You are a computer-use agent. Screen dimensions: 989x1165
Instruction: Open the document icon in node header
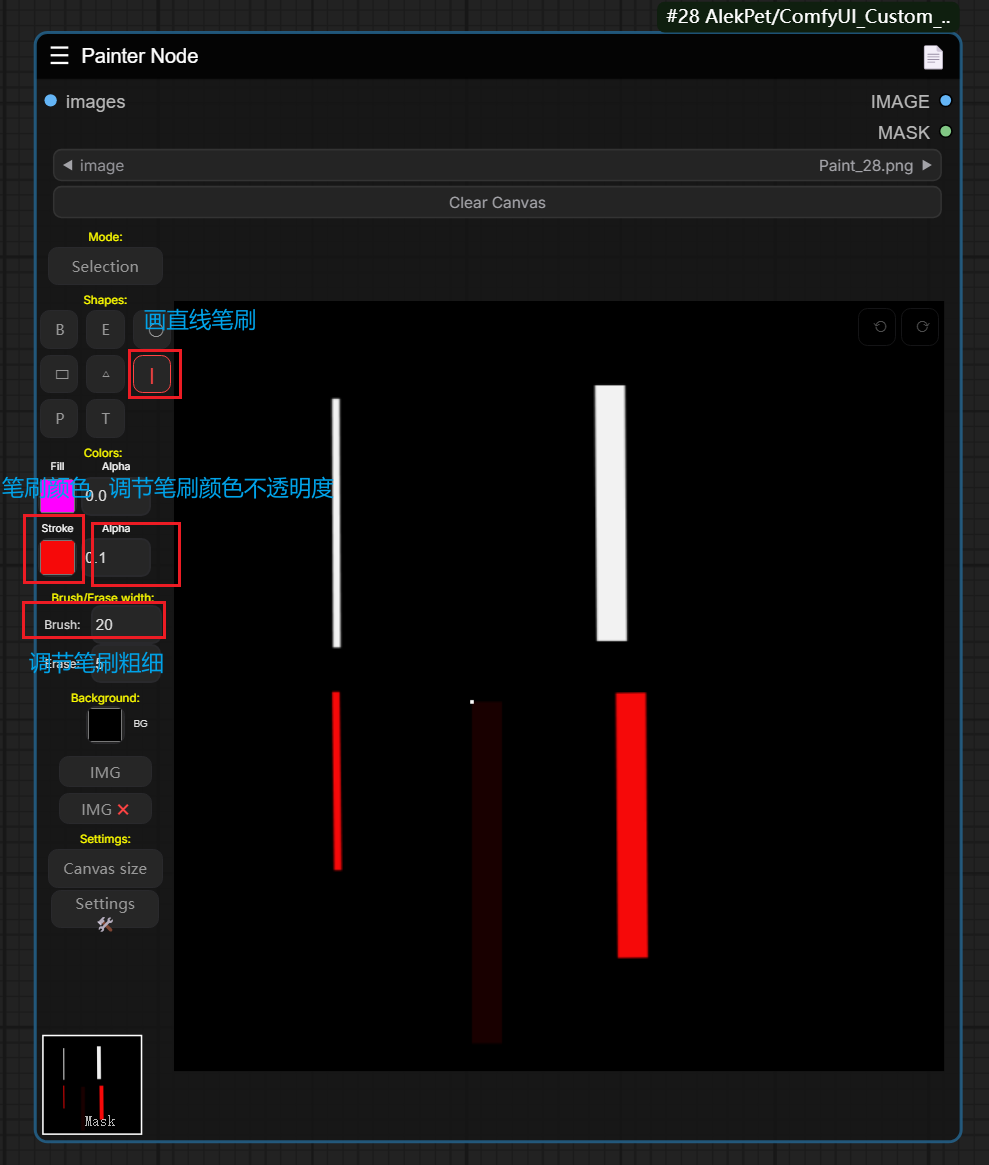(932, 57)
